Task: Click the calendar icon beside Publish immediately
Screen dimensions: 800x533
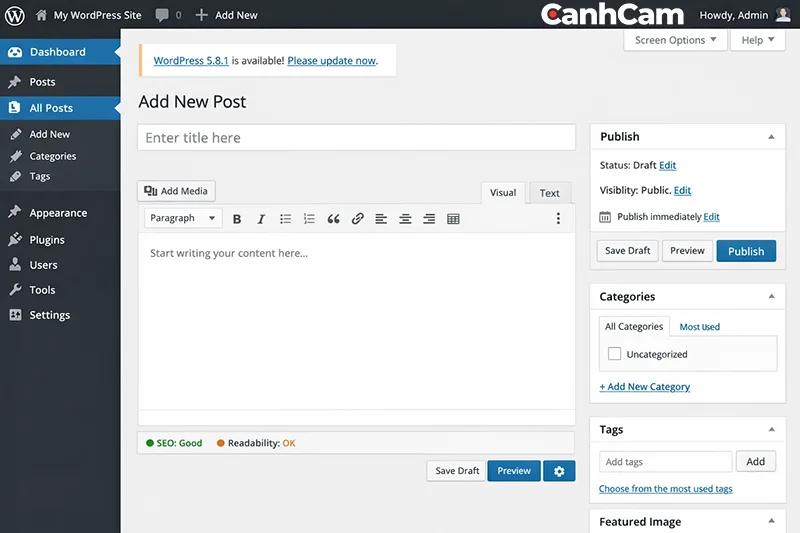Action: [x=605, y=217]
